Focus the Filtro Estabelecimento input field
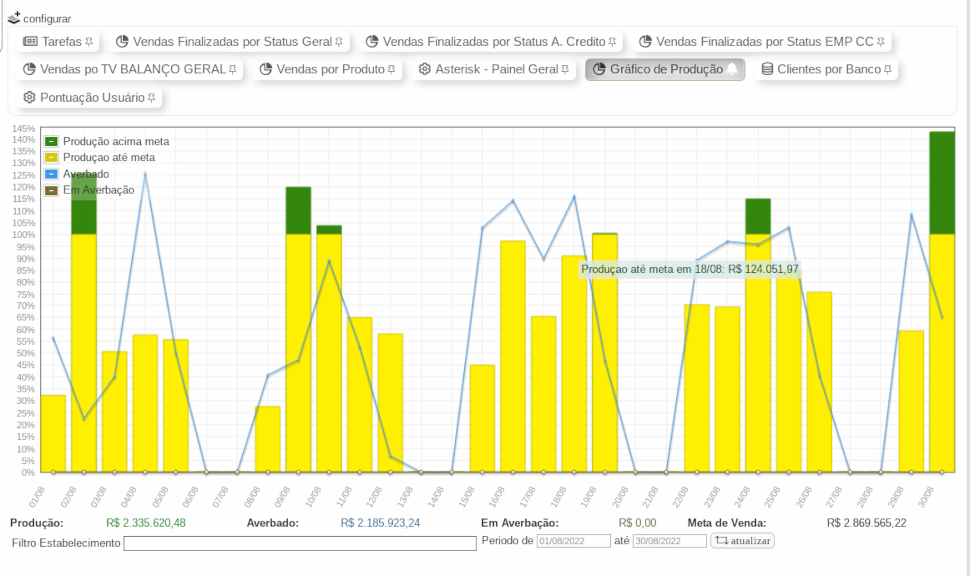Viewport: 970px width, 576px height. 300,543
